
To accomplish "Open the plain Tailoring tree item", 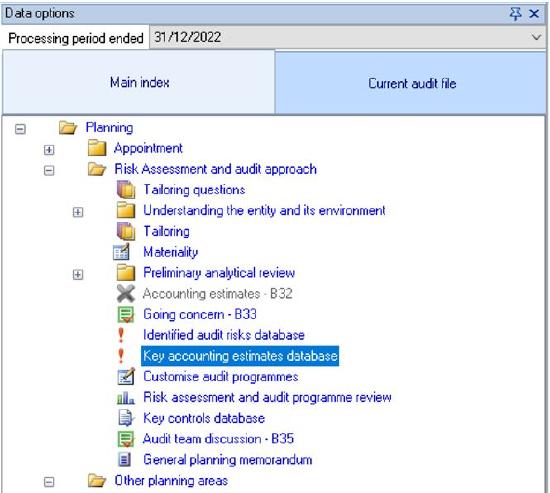I will [x=167, y=231].
